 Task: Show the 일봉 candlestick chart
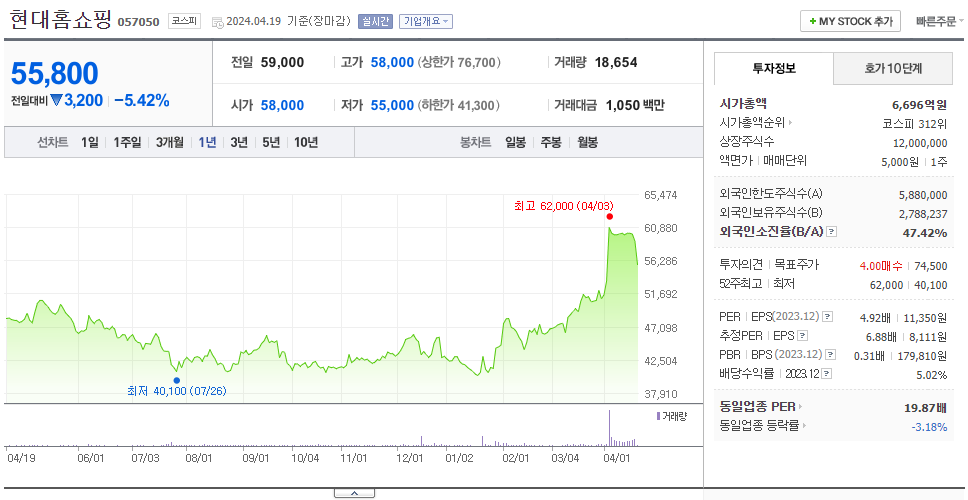(x=515, y=143)
